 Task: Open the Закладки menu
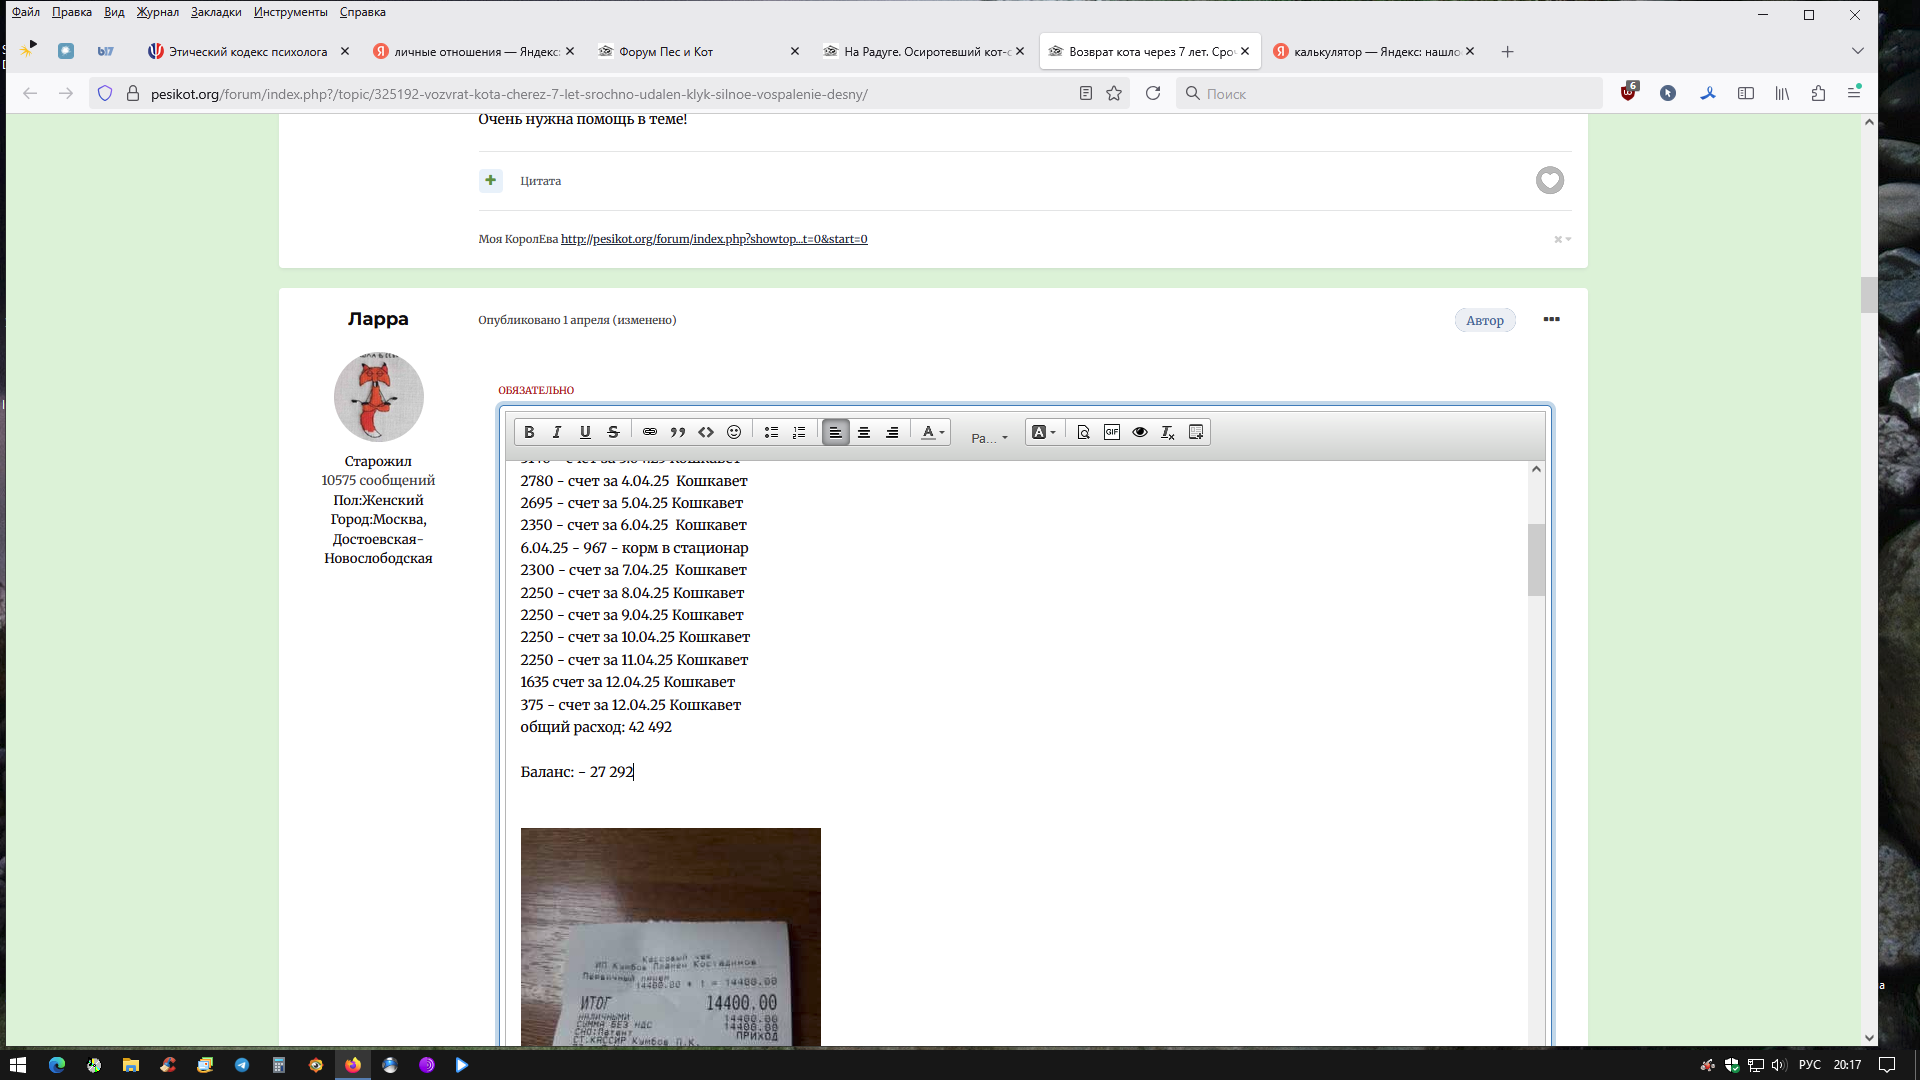216,12
